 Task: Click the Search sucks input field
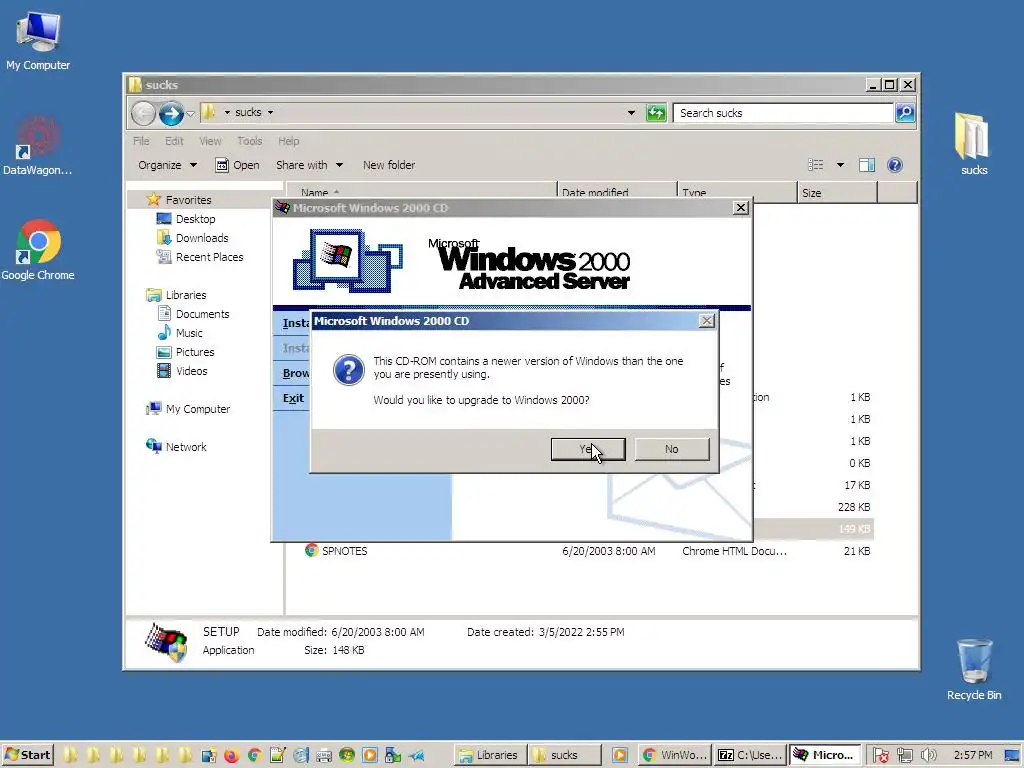click(783, 113)
